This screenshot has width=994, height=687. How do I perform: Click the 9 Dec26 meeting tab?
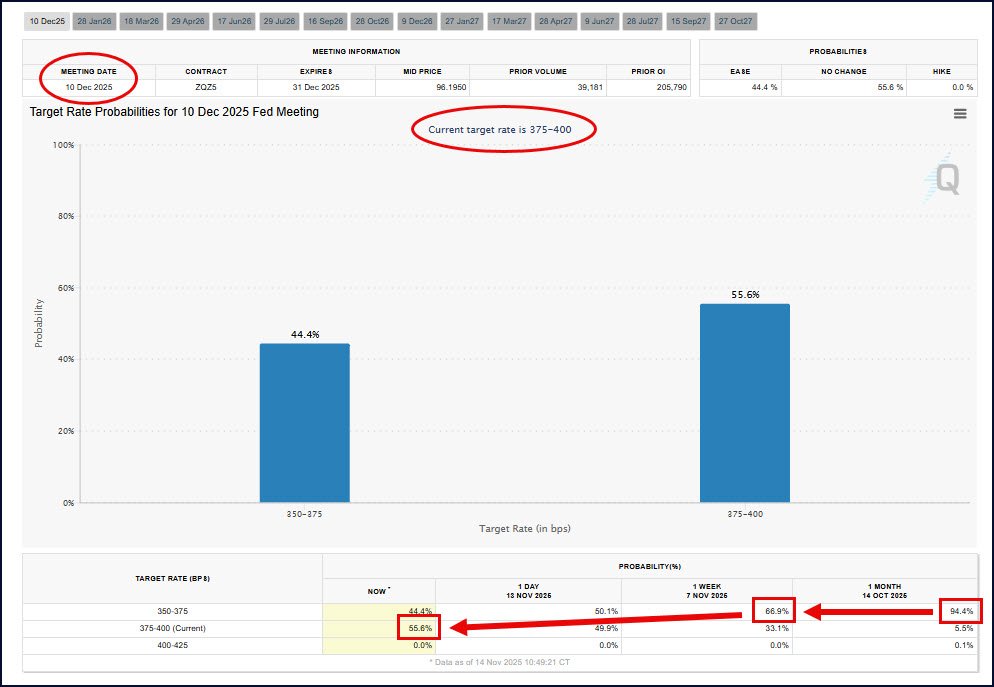point(417,21)
